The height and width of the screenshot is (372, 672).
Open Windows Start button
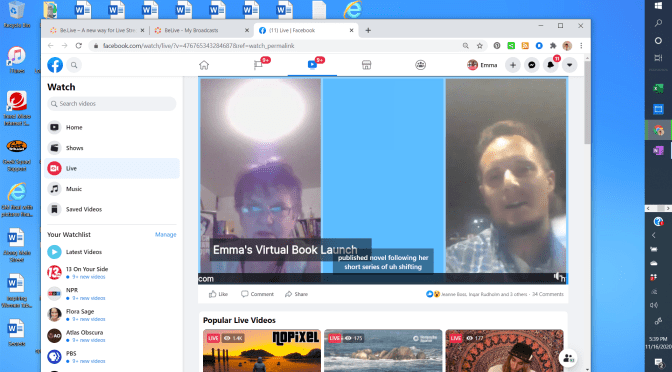click(658, 6)
